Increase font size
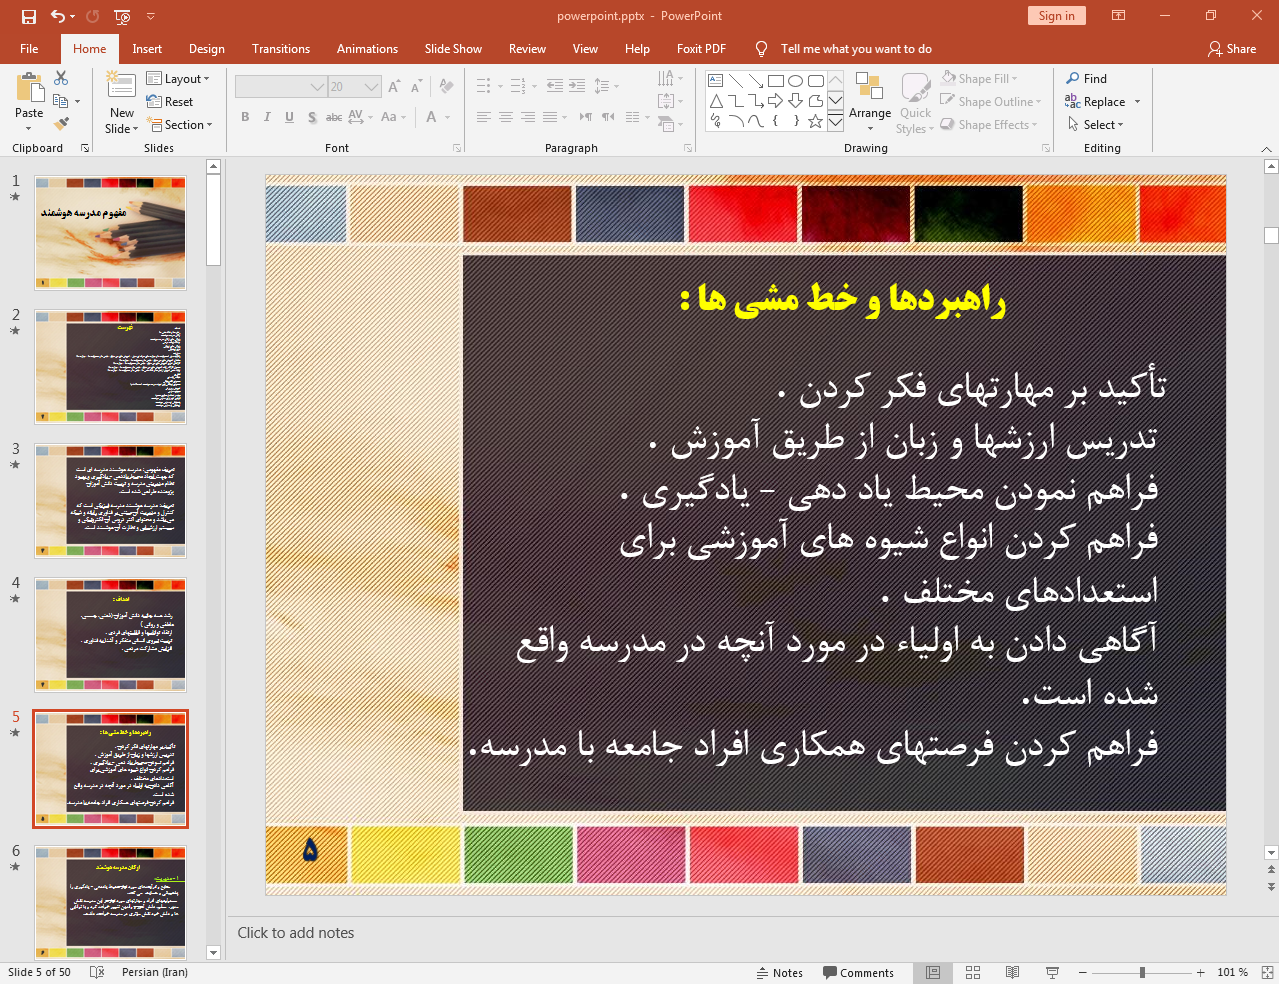 (x=394, y=87)
